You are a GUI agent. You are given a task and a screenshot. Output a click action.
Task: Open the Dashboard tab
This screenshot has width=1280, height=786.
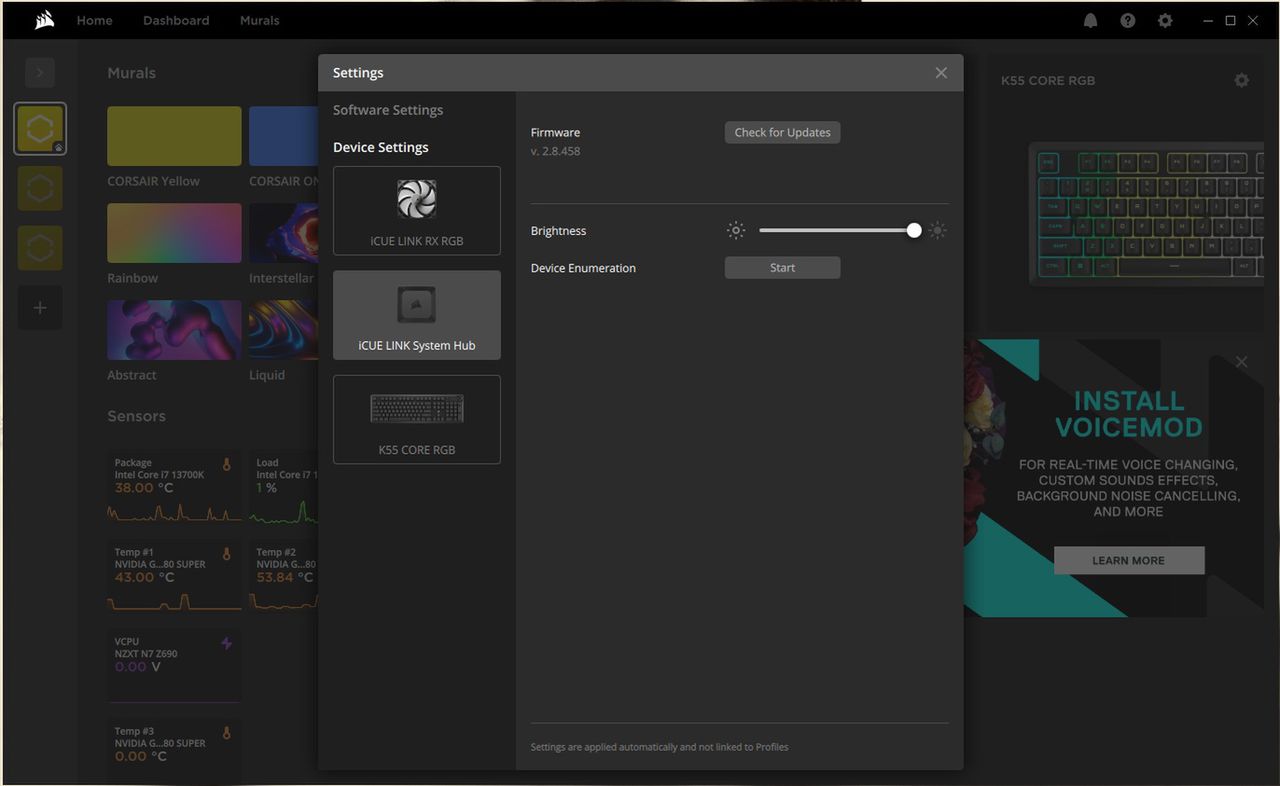(176, 20)
